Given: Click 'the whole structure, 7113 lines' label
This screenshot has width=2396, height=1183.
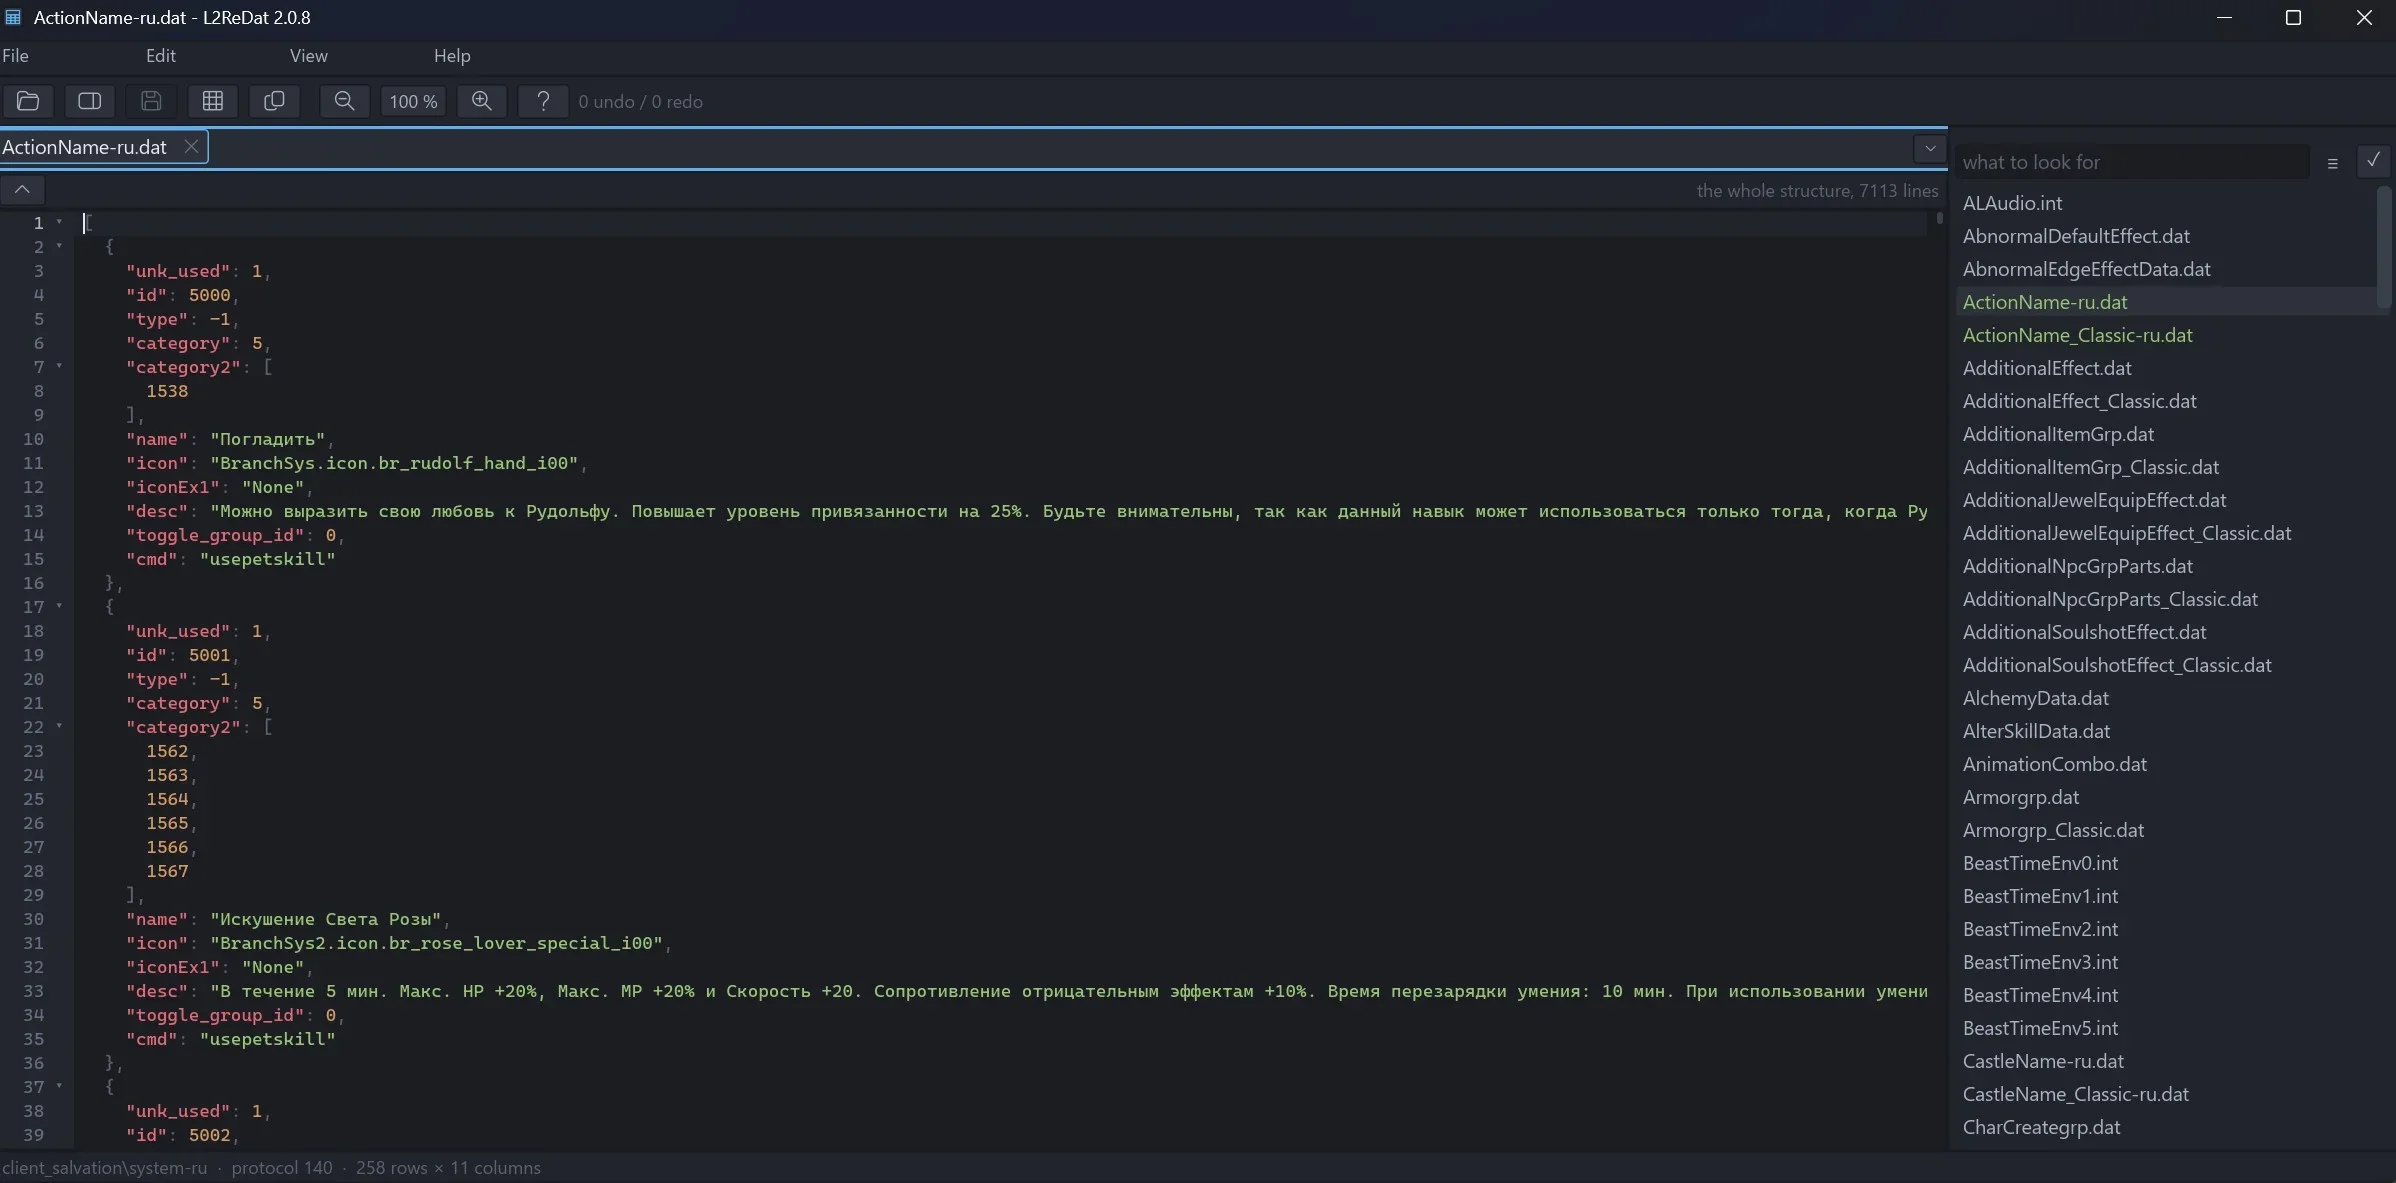Looking at the screenshot, I should pos(1817,190).
